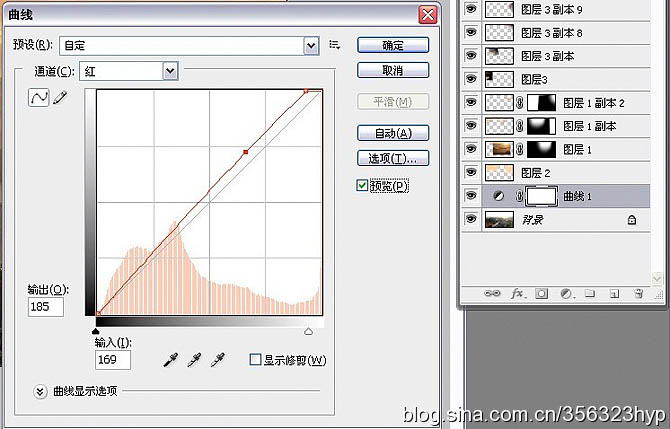Hide the 图层 3 副本 9 layer
The height and width of the screenshot is (429, 670).
[x=471, y=9]
